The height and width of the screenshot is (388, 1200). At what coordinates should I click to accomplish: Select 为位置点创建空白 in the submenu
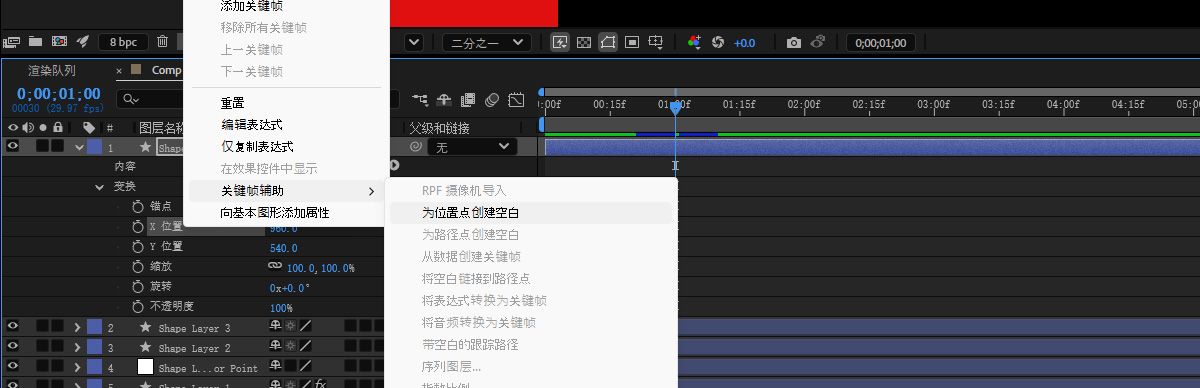530,213
